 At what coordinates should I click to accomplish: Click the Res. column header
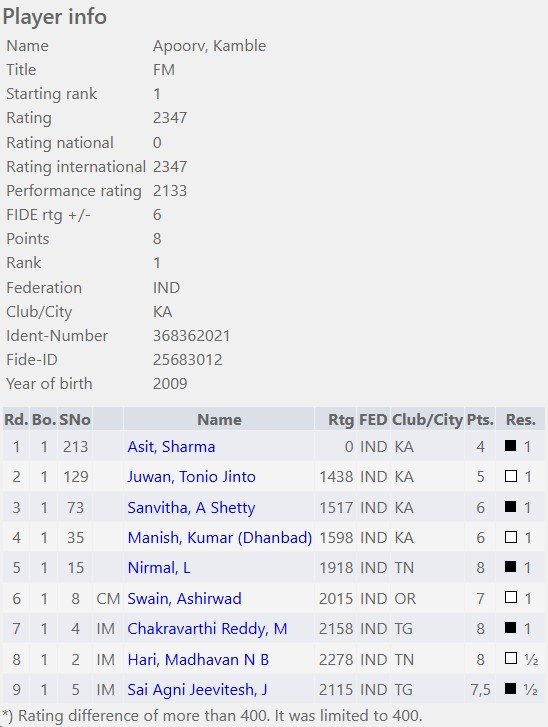520,420
